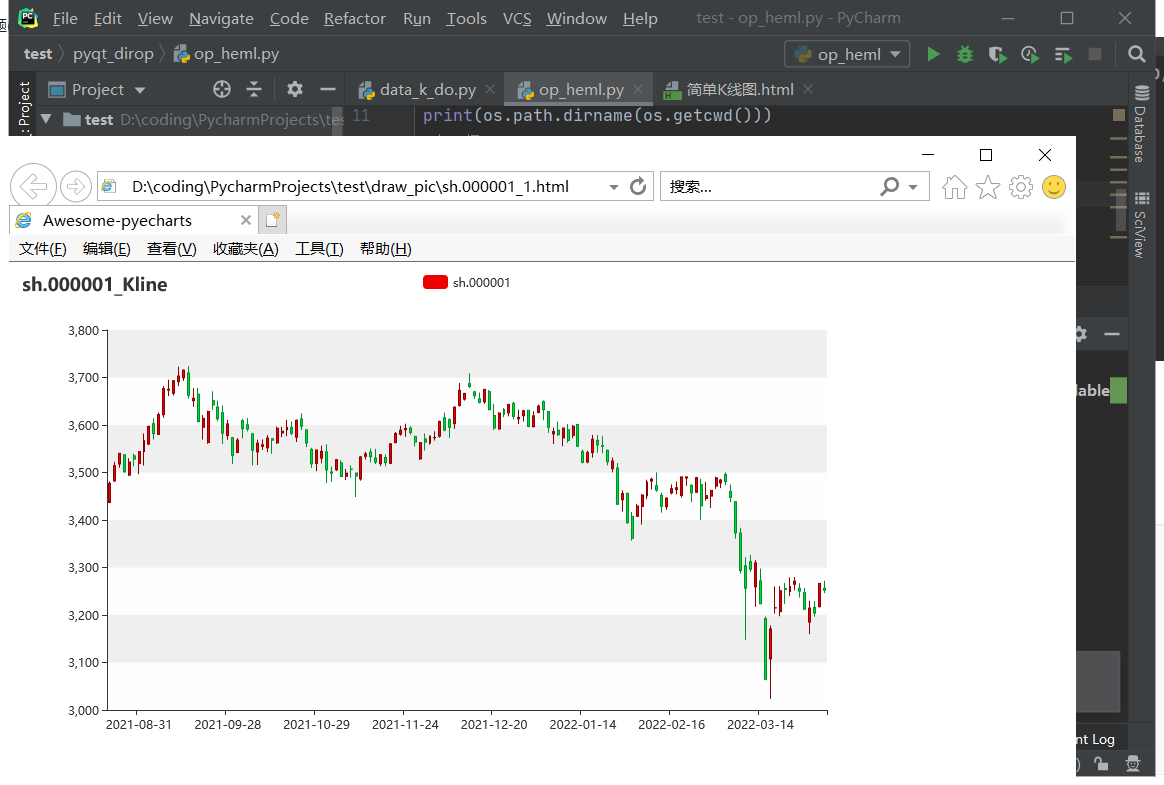The image size is (1164, 785).
Task: Expand the Project view dropdown
Action: coord(139,90)
